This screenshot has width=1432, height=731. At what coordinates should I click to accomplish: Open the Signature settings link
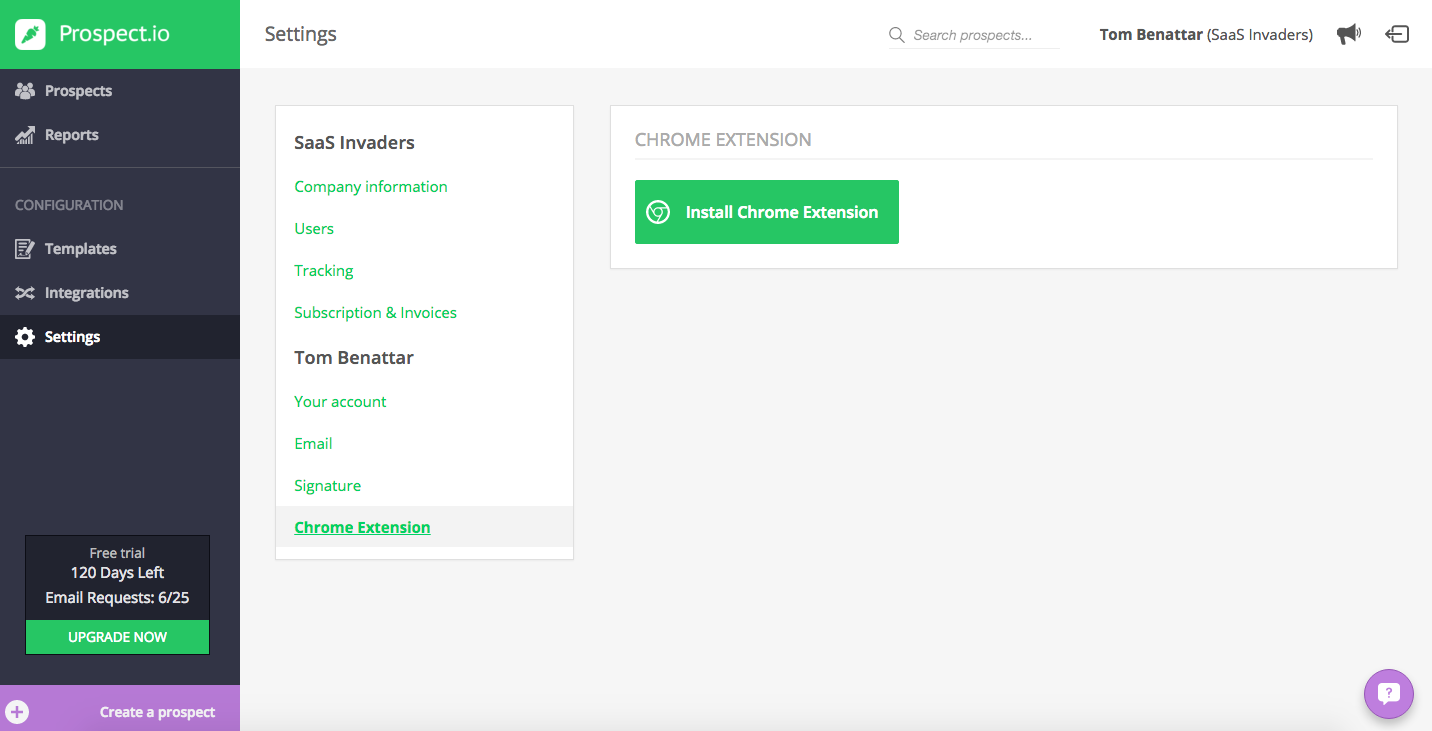[328, 486]
